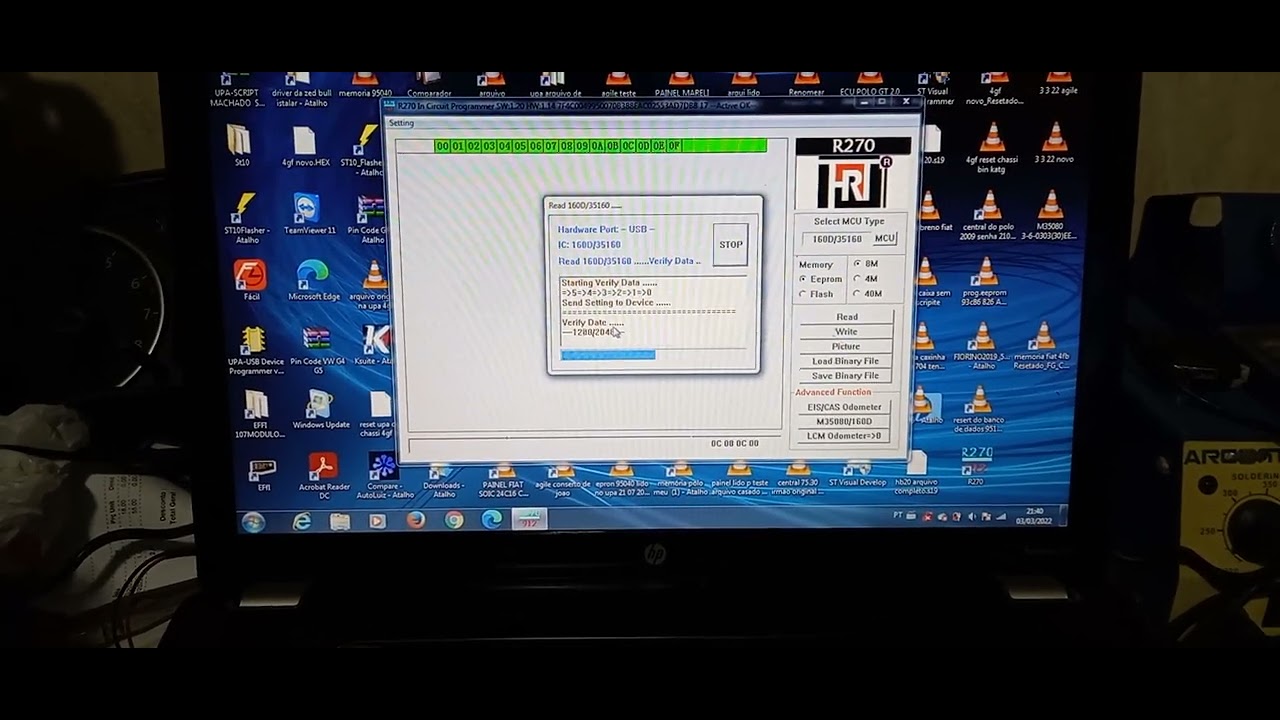
Task: Click the R270 programmer taskbar button
Action: [529, 519]
